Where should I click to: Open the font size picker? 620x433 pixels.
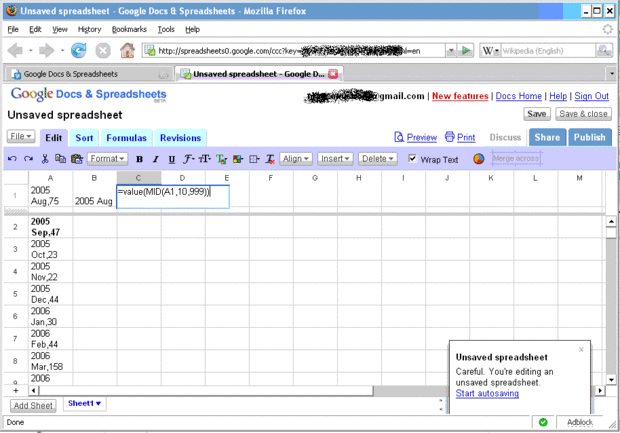[x=204, y=159]
